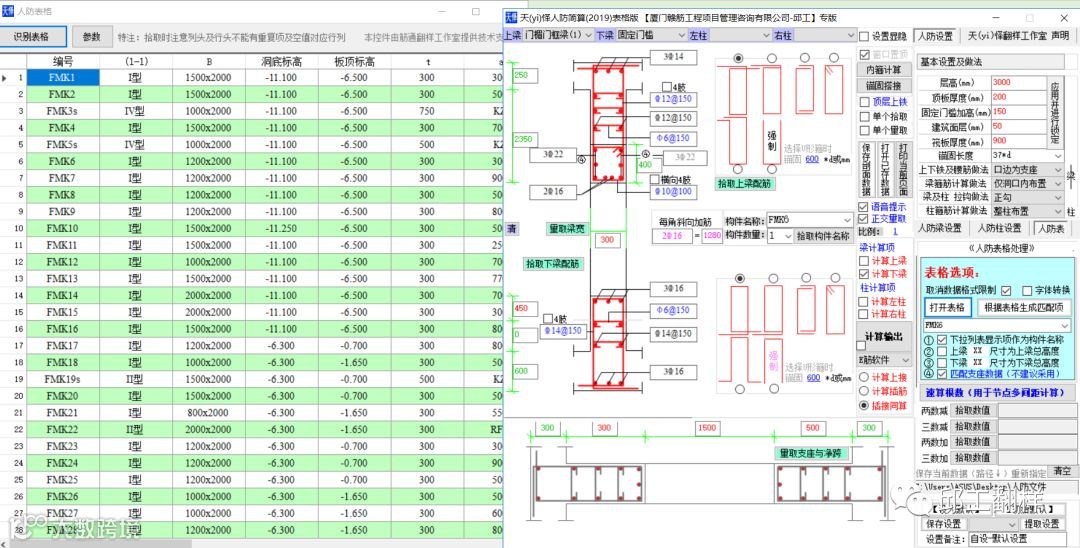This screenshot has height=548, width=1080.
Task: Click the 筏板厚度(mm) field with 900
Action: pos(1019,141)
